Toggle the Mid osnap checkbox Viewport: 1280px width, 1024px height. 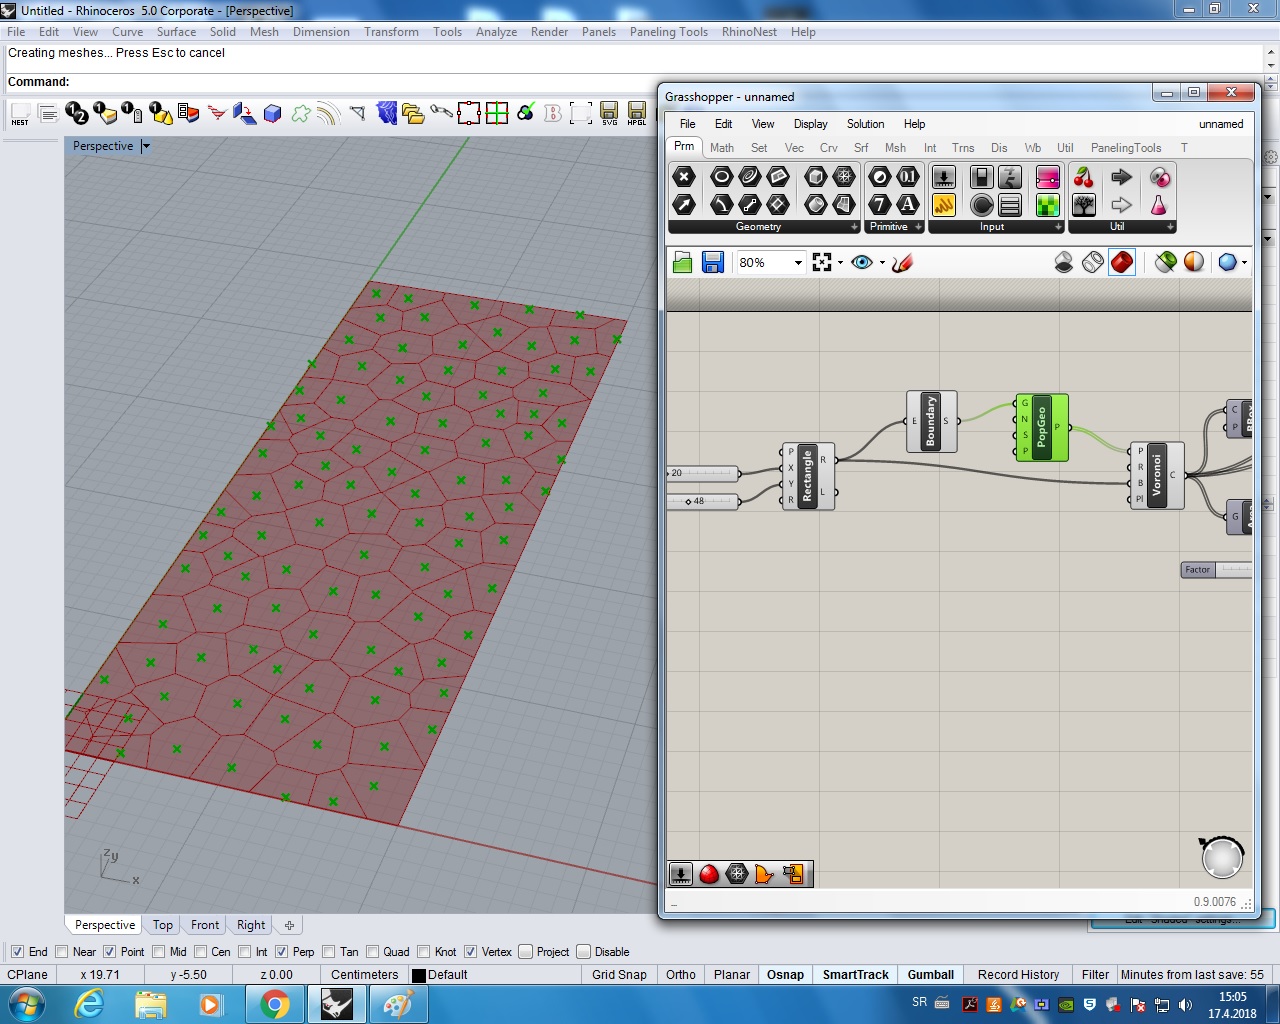158,952
